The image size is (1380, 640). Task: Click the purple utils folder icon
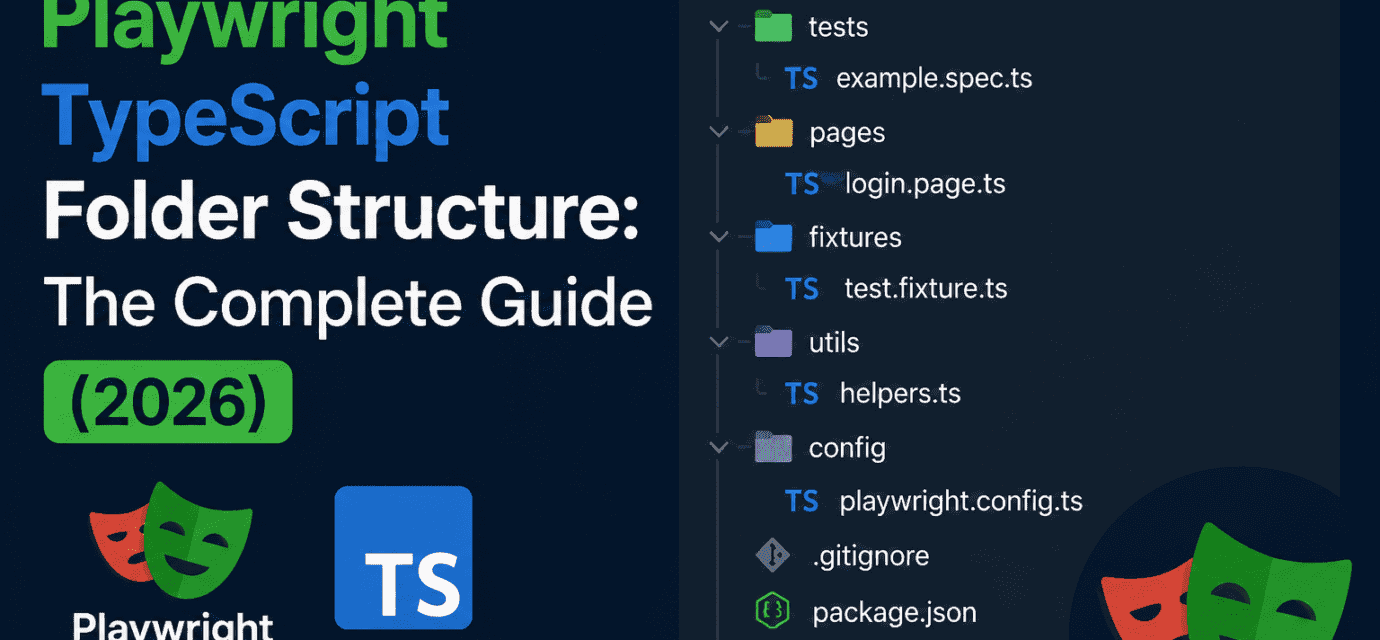coord(773,342)
